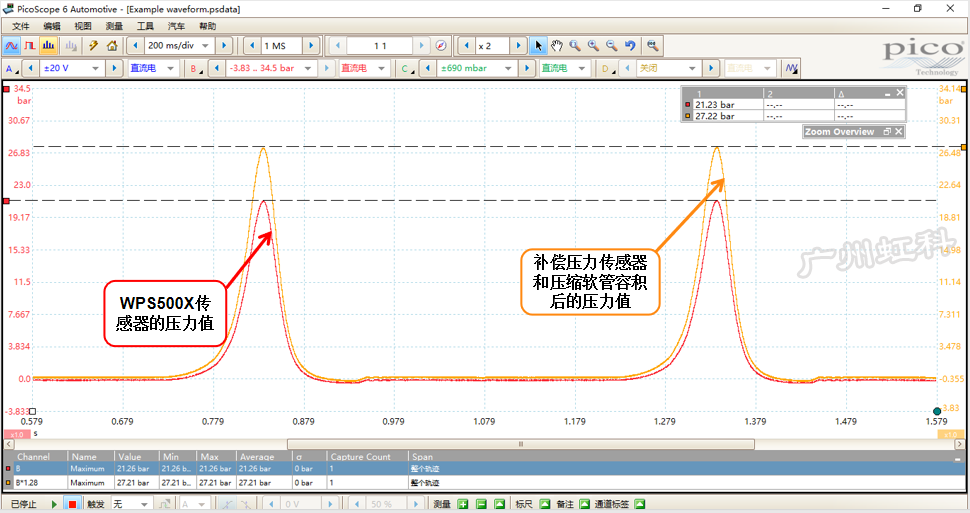Click the zoom in magnifier icon

(x=593, y=46)
